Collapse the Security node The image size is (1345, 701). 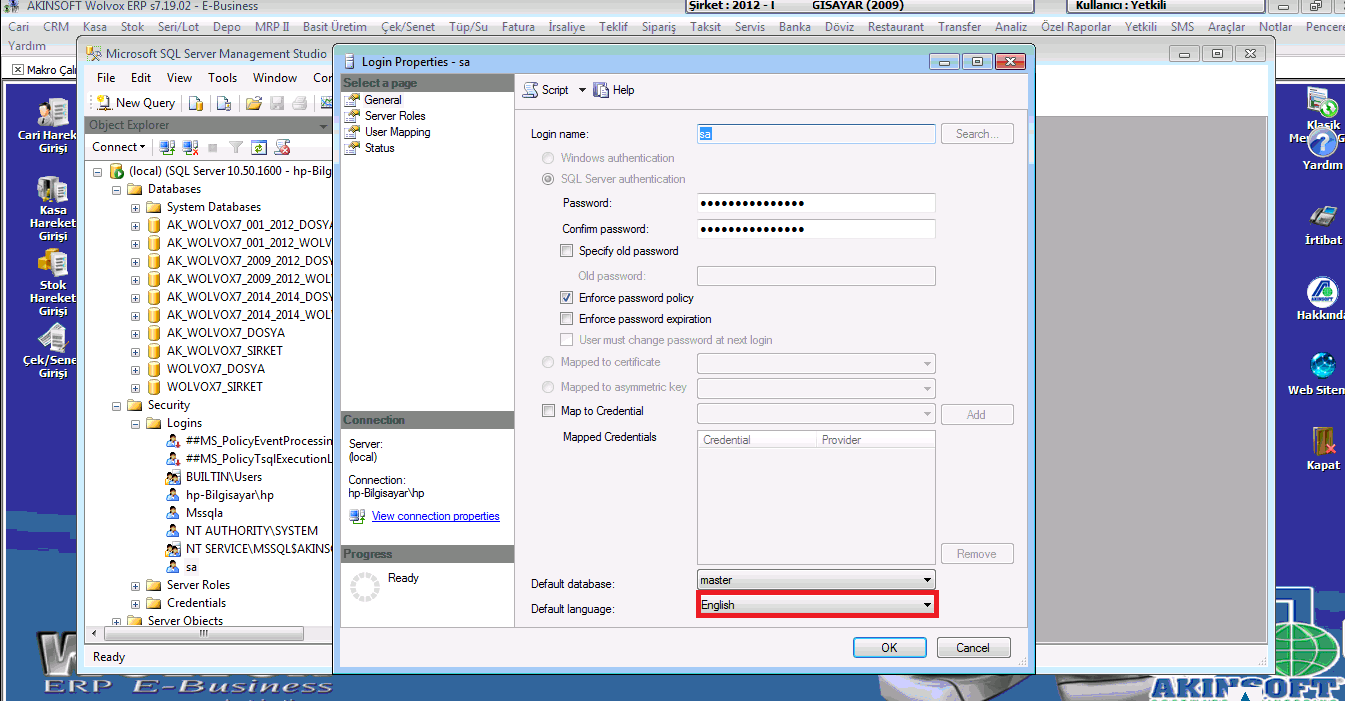116,405
